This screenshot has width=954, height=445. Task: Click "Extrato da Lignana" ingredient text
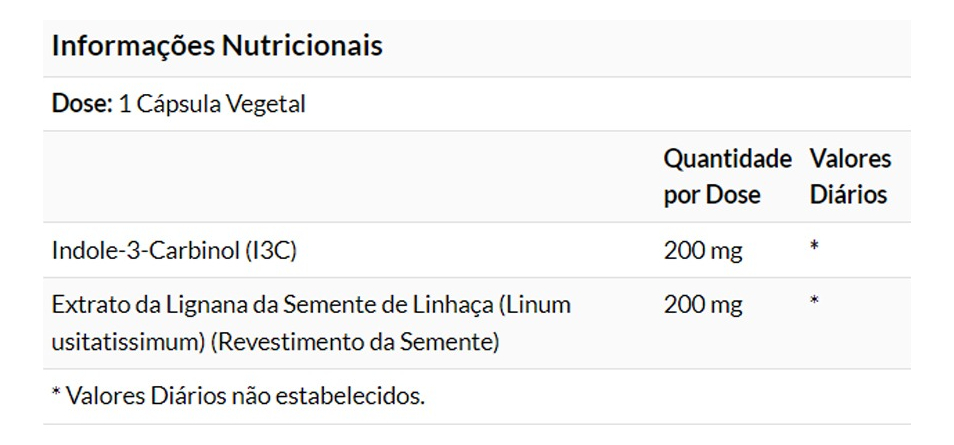click(x=142, y=305)
